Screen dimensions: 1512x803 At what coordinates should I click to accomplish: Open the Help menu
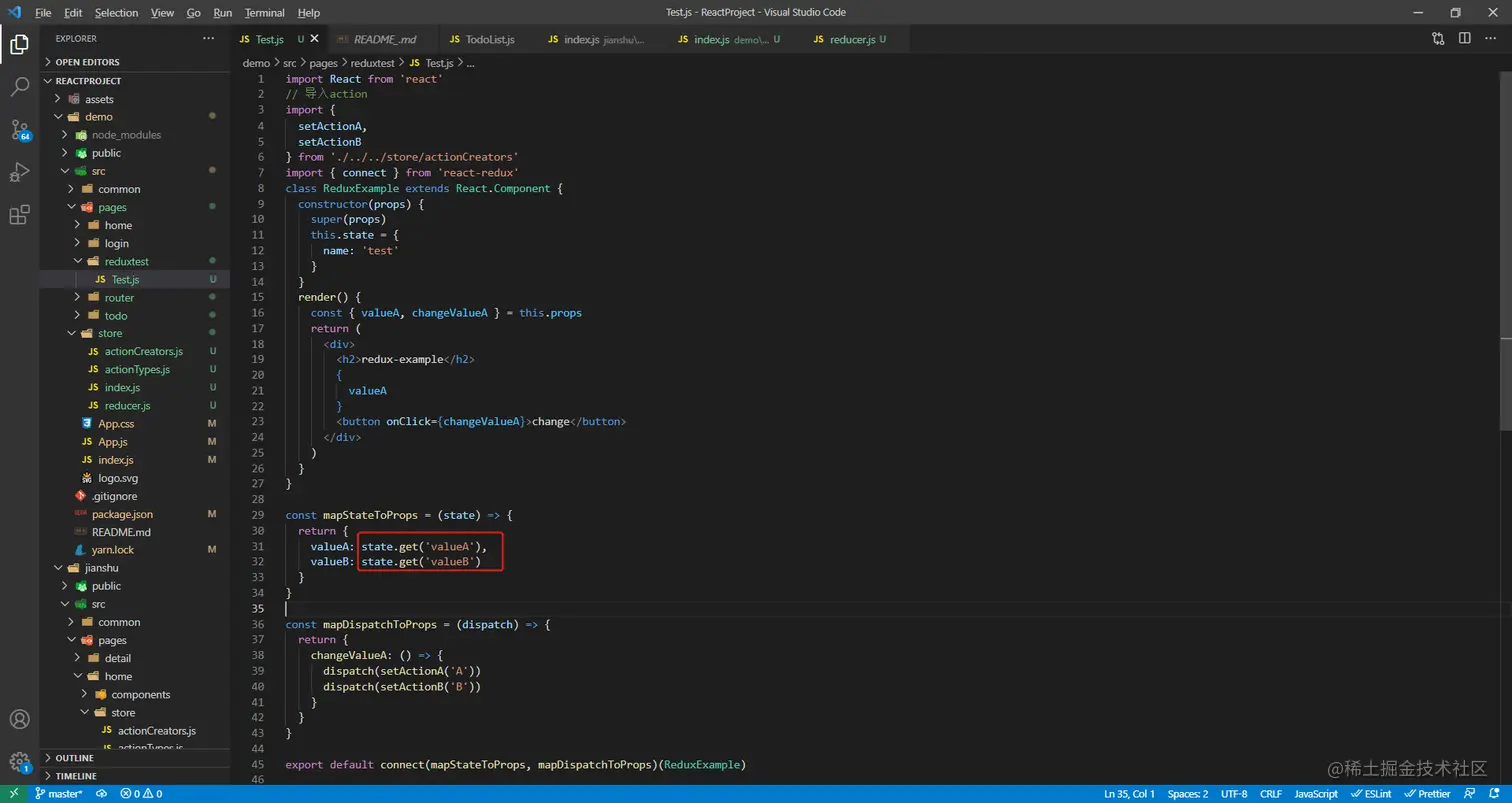(x=309, y=13)
